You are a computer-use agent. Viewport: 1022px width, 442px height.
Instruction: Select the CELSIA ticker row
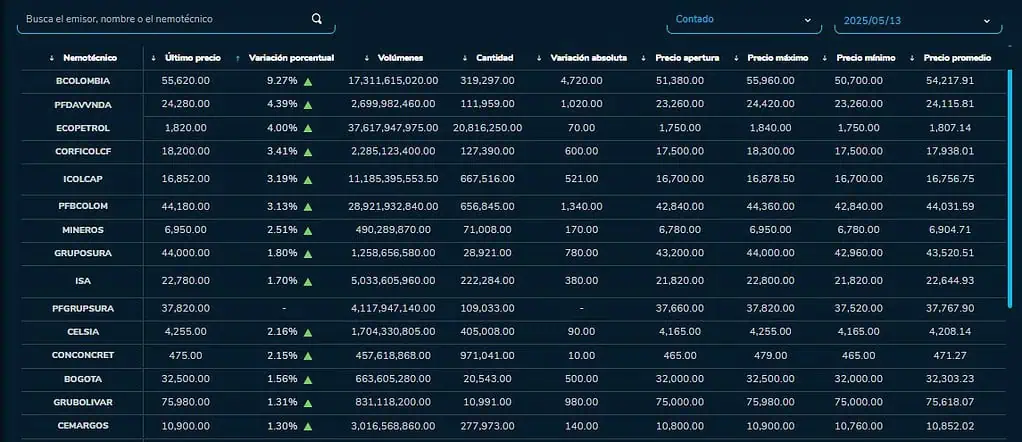click(514, 332)
